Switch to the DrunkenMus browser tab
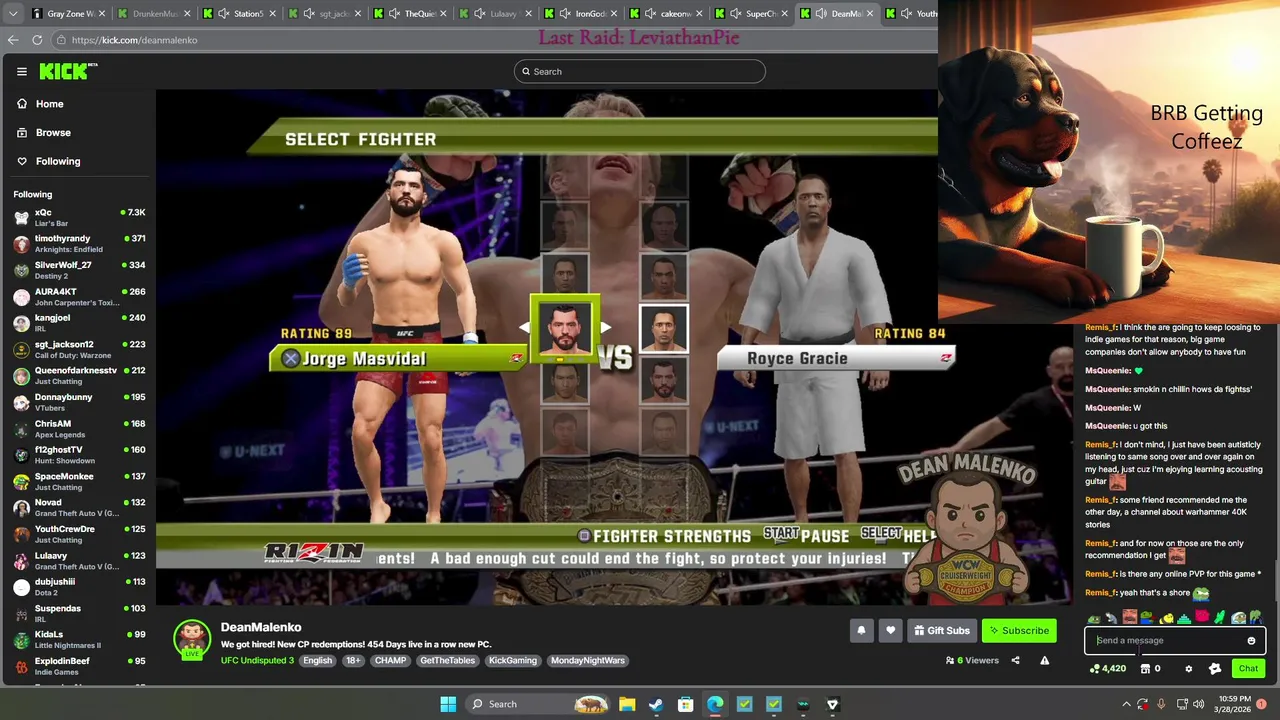The height and width of the screenshot is (720, 1280). point(154,14)
